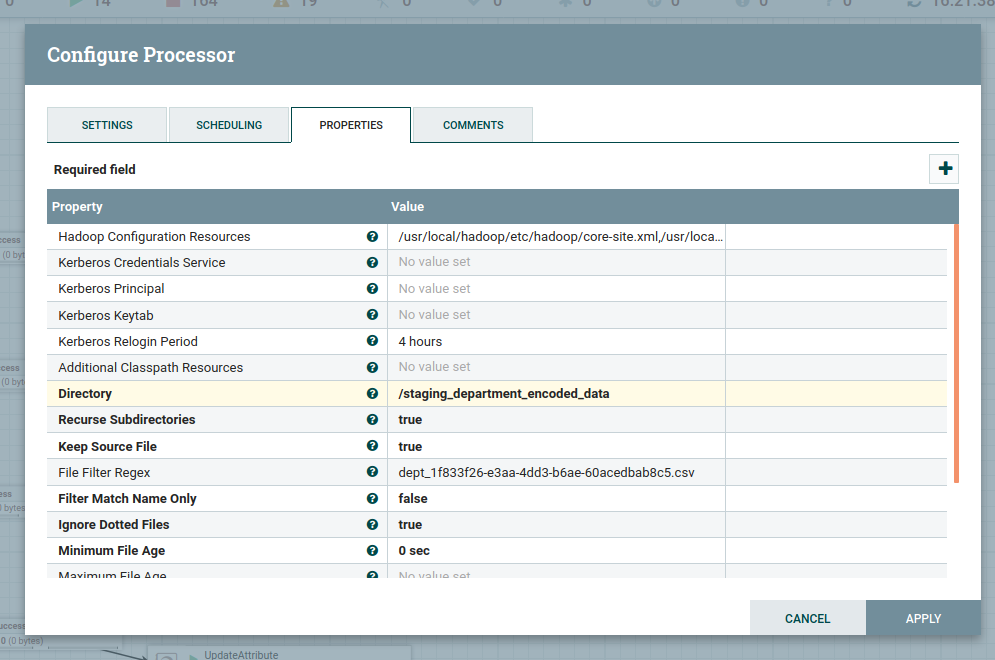Click help icon for Hadoop Configuration Resources
Image resolution: width=995 pixels, height=660 pixels.
[372, 237]
